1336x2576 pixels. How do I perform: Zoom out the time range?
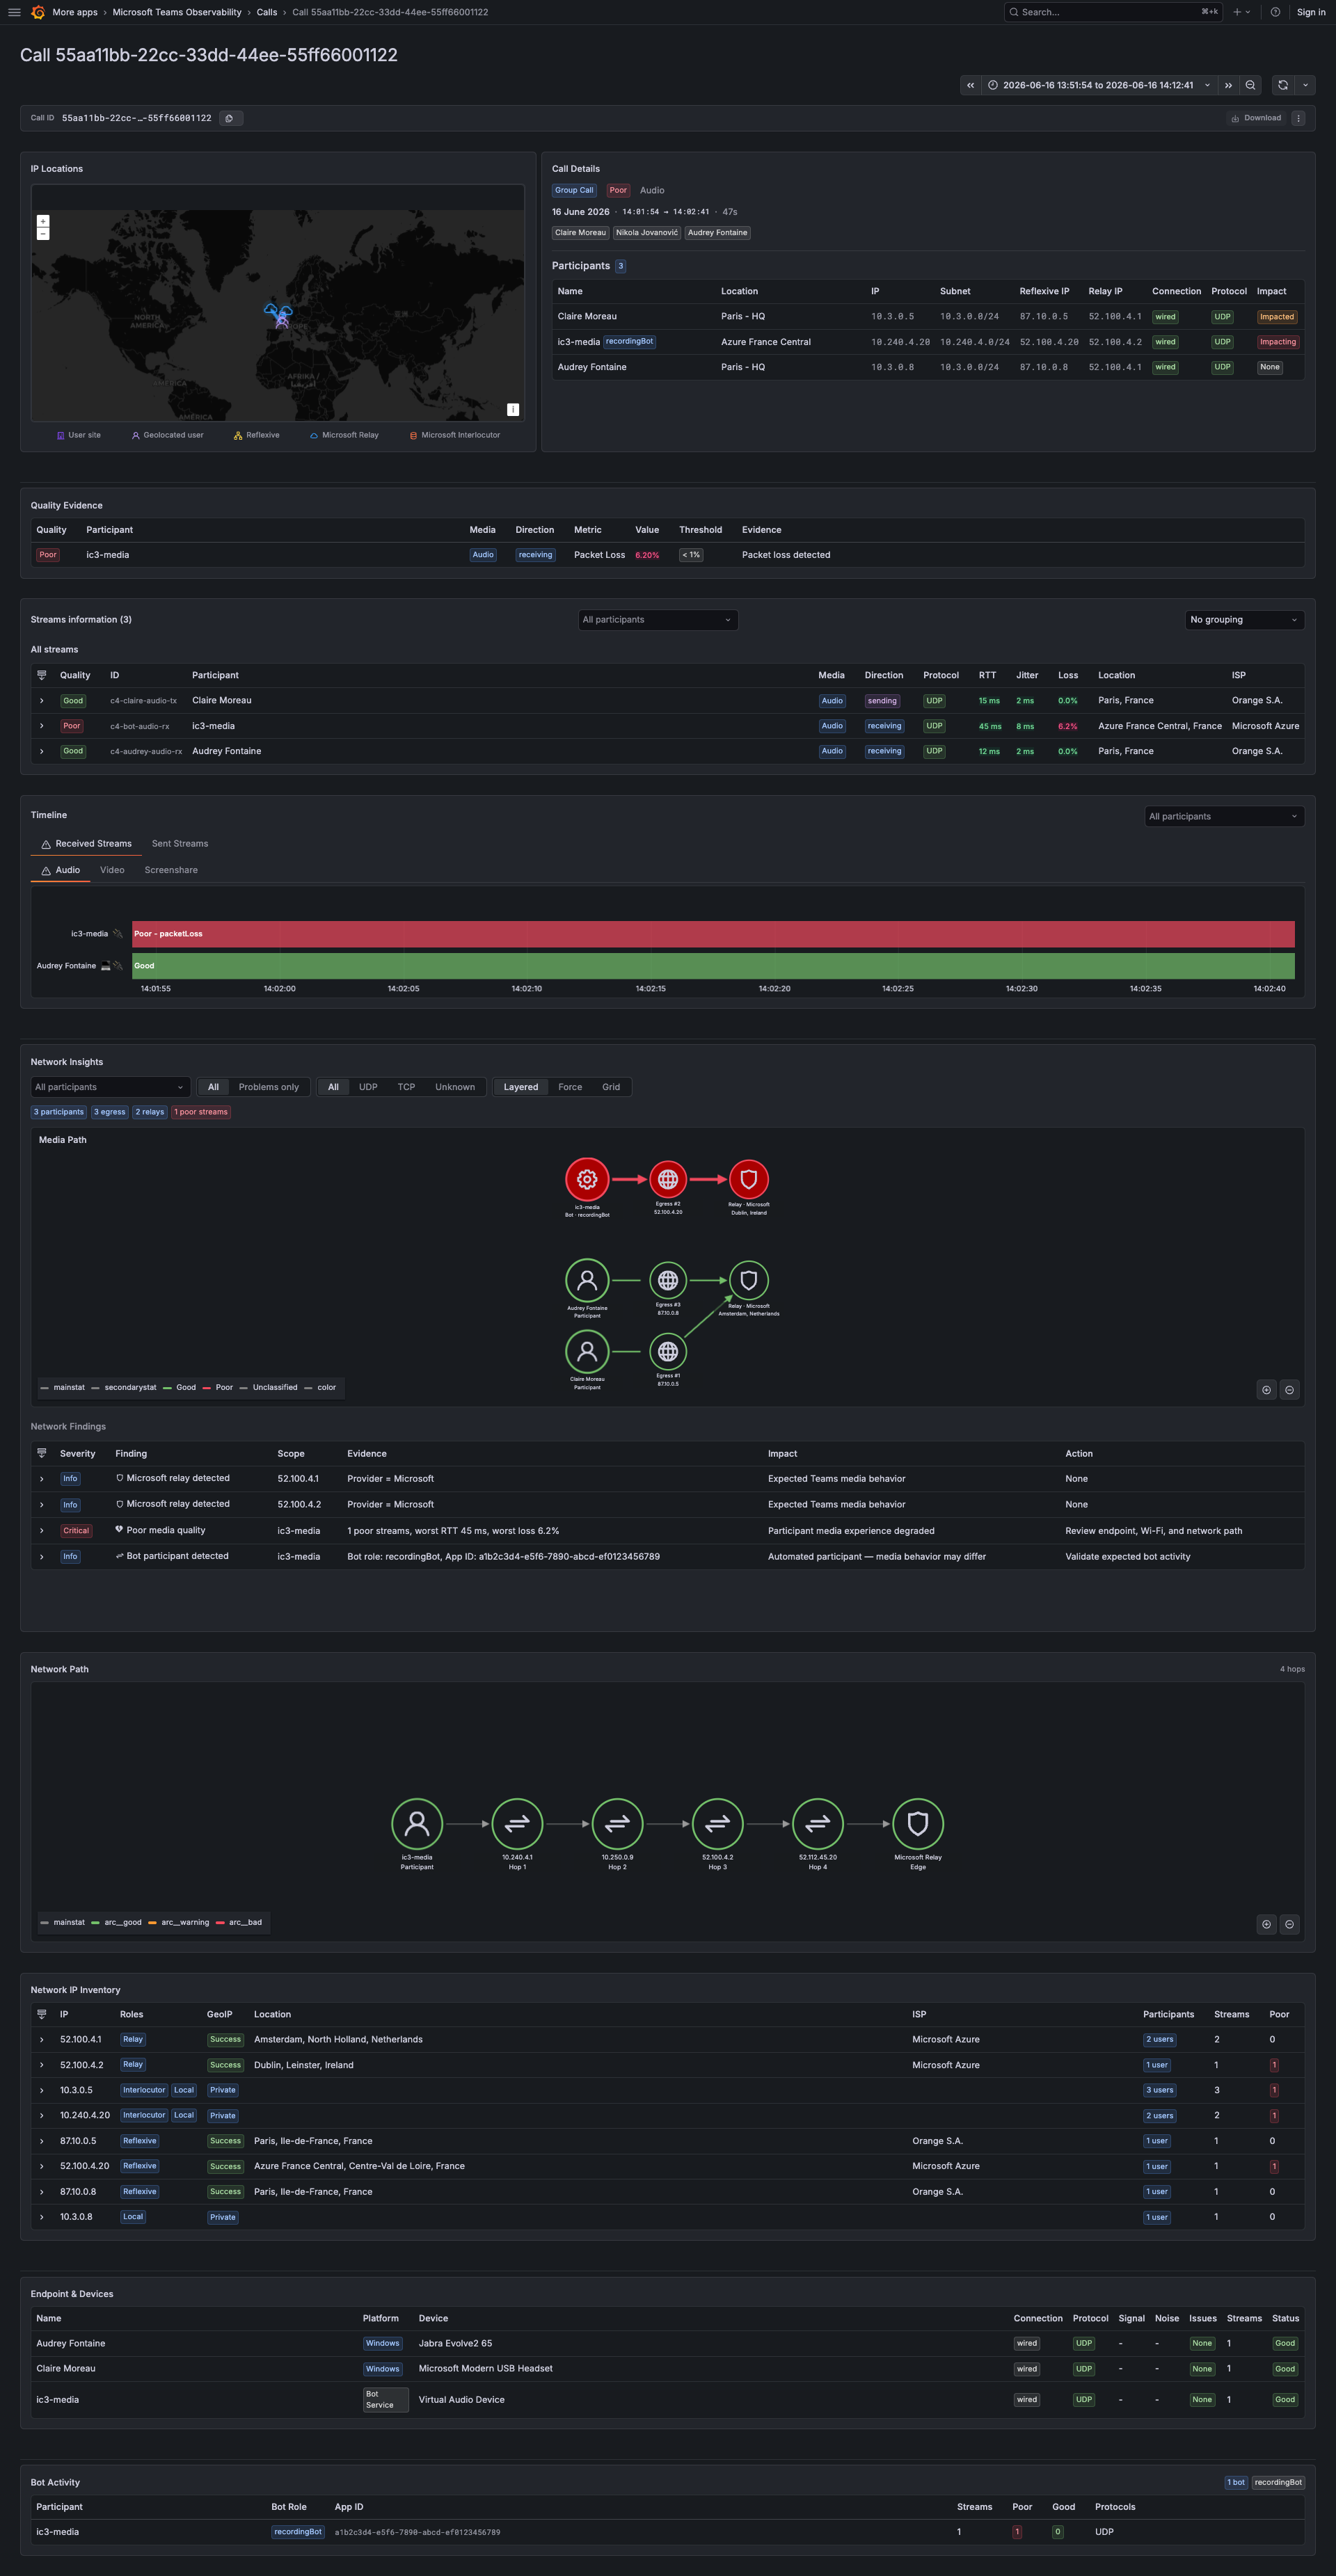coord(1250,85)
